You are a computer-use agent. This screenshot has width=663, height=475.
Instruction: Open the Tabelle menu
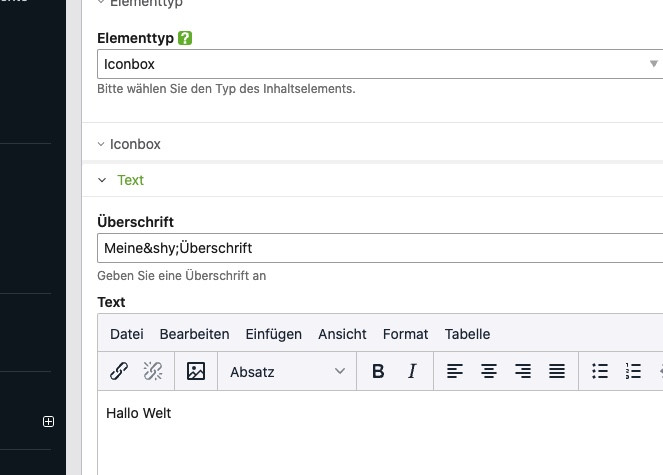(467, 334)
